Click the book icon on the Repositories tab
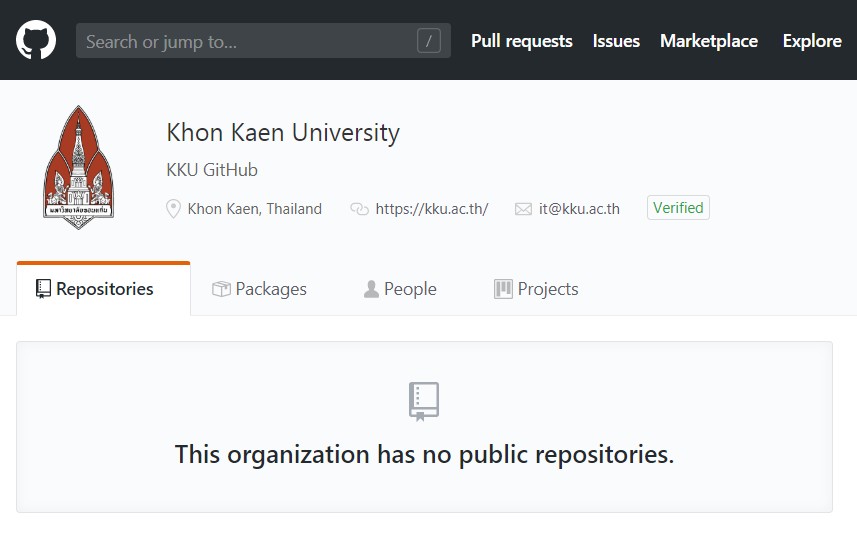 point(43,289)
